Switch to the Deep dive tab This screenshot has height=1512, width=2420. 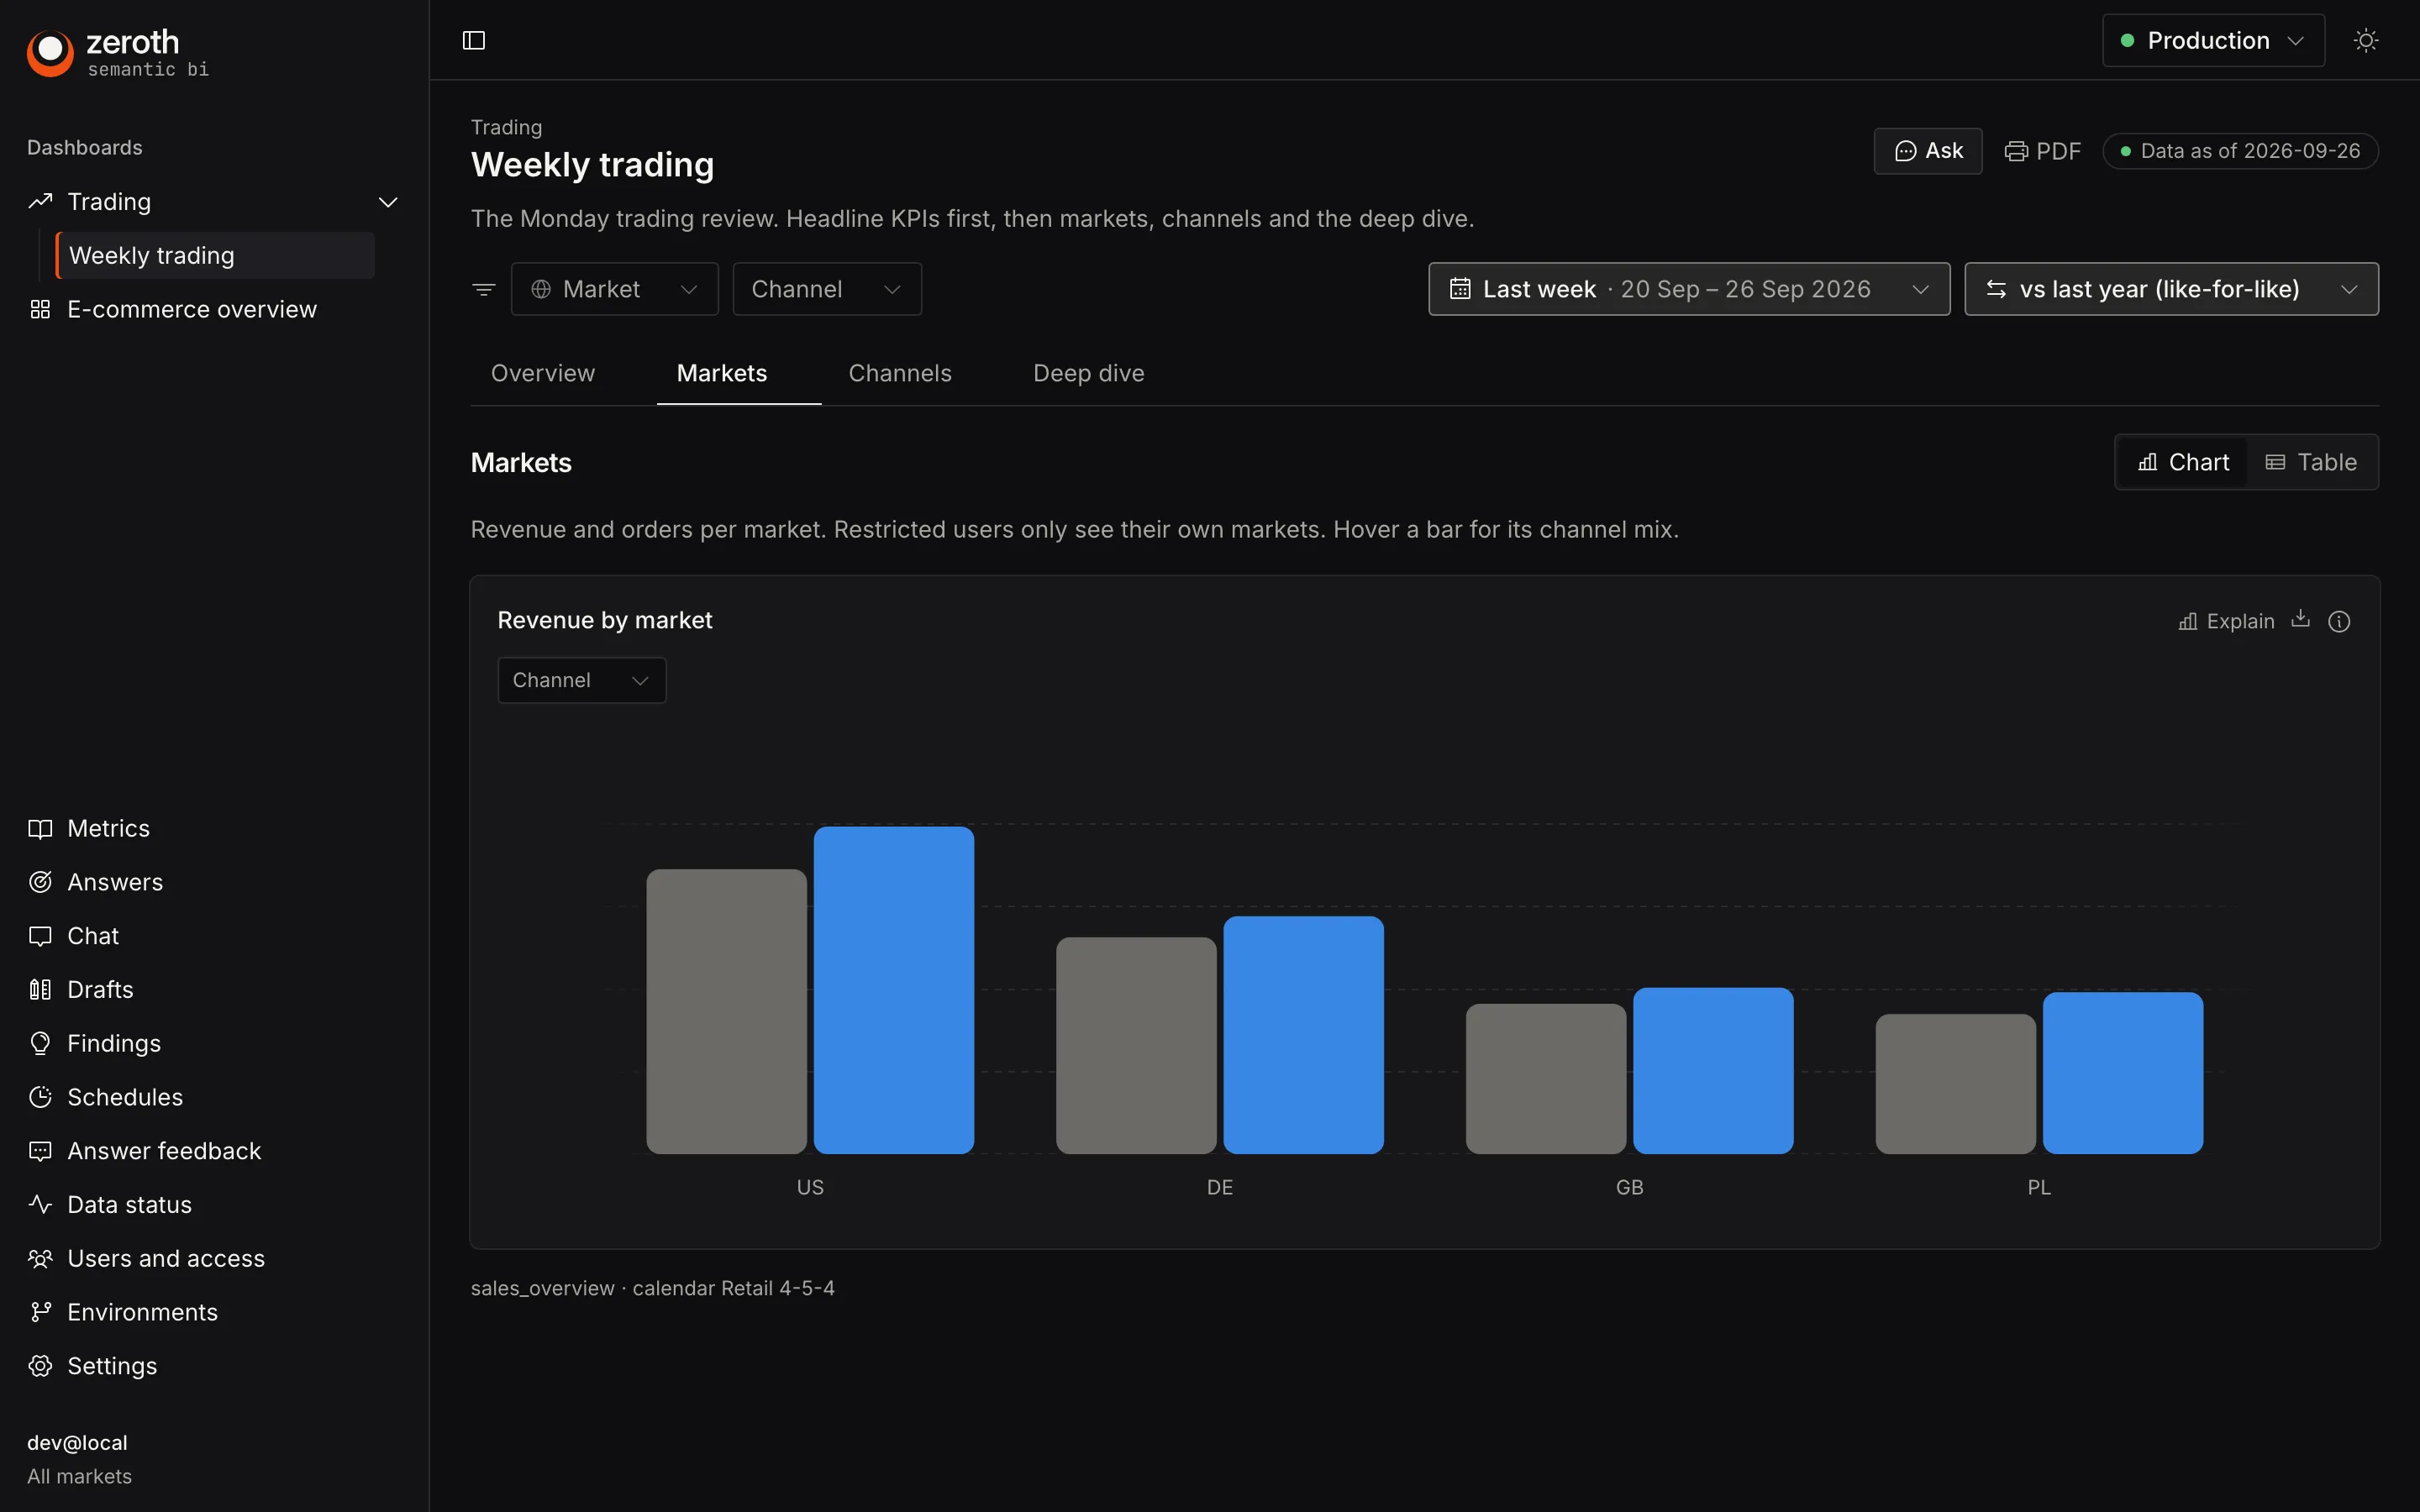(1089, 373)
